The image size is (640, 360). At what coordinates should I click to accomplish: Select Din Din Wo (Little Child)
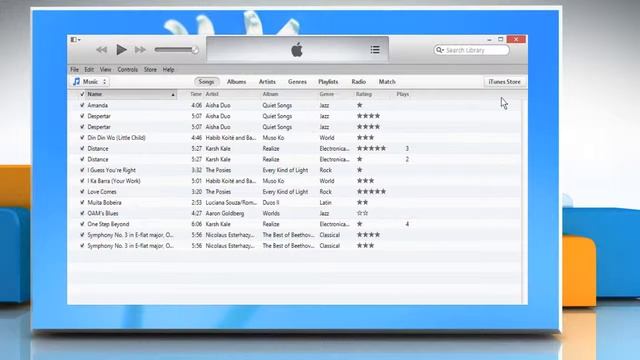(116, 138)
